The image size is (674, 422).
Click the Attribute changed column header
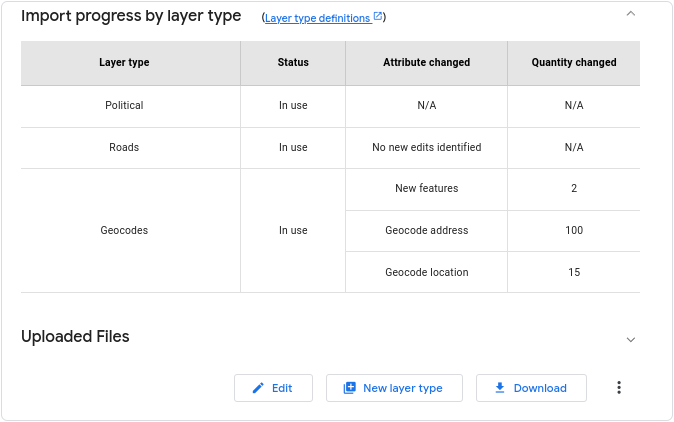click(426, 62)
